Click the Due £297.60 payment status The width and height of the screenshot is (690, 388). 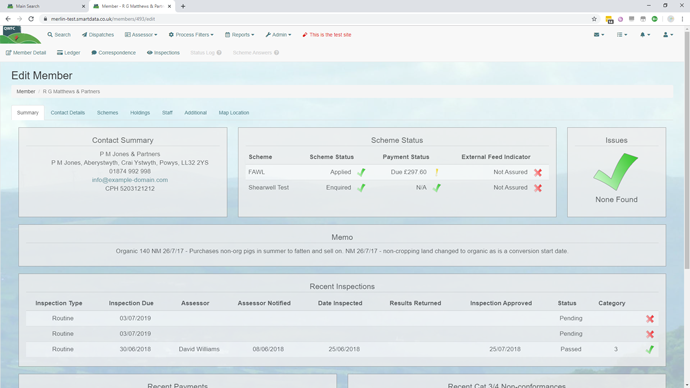(x=408, y=172)
